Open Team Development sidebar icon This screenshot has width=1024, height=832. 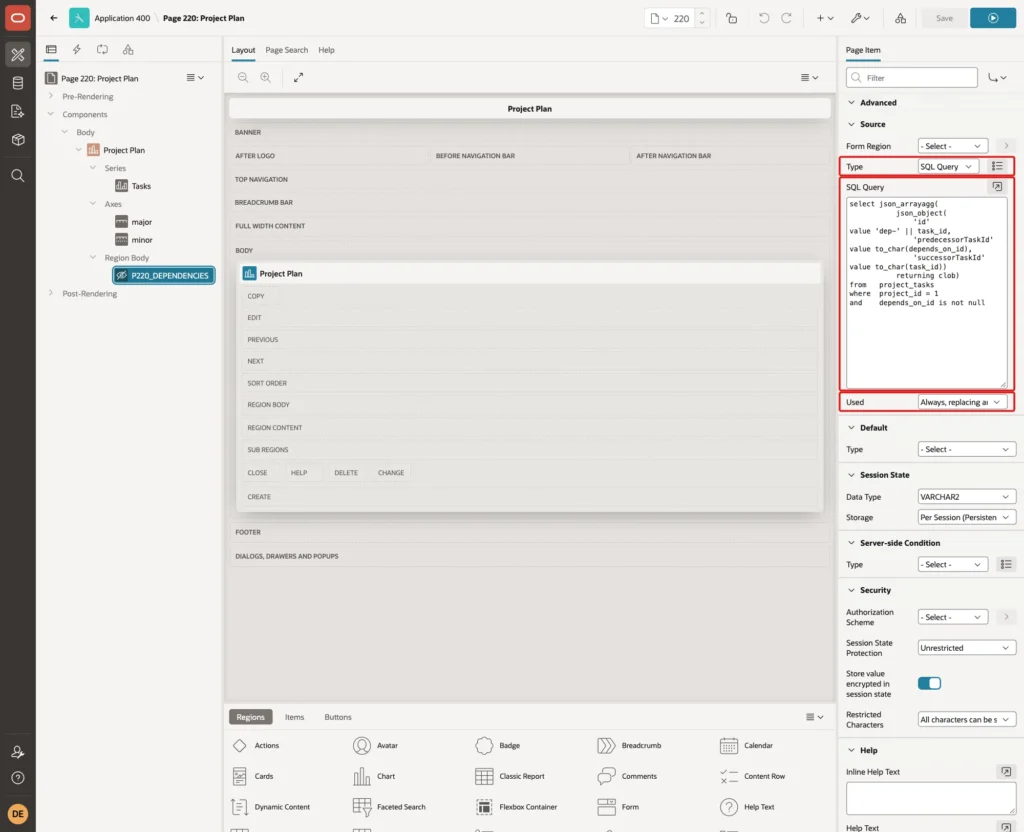point(18,111)
